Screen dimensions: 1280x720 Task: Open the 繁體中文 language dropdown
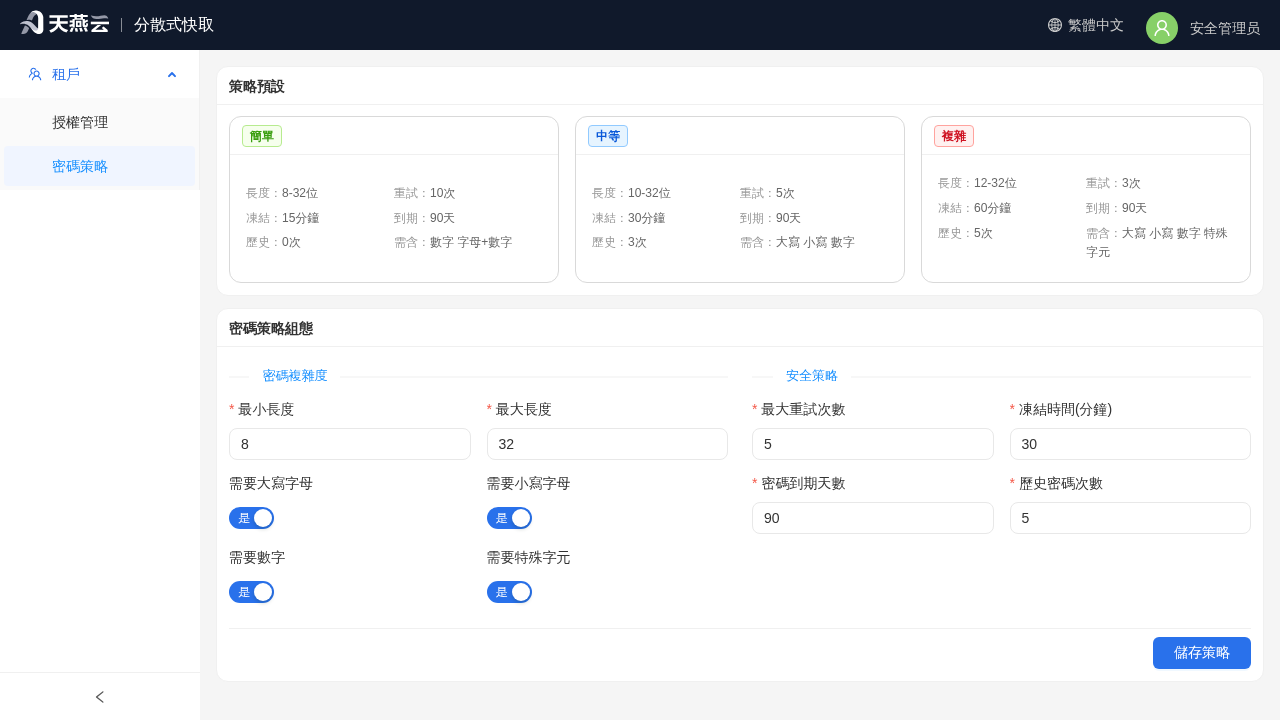click(1086, 25)
